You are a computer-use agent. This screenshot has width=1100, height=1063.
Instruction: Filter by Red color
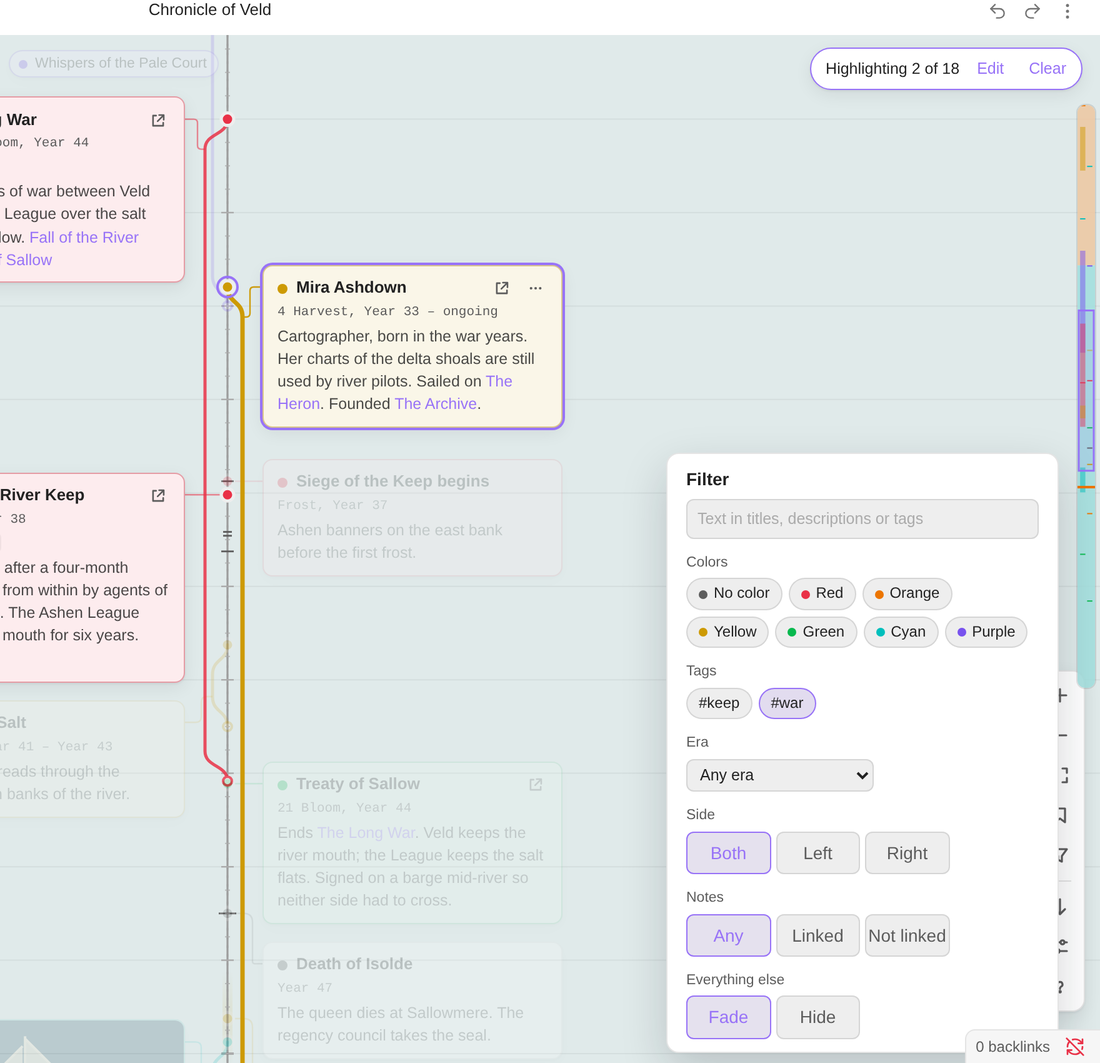(x=822, y=594)
